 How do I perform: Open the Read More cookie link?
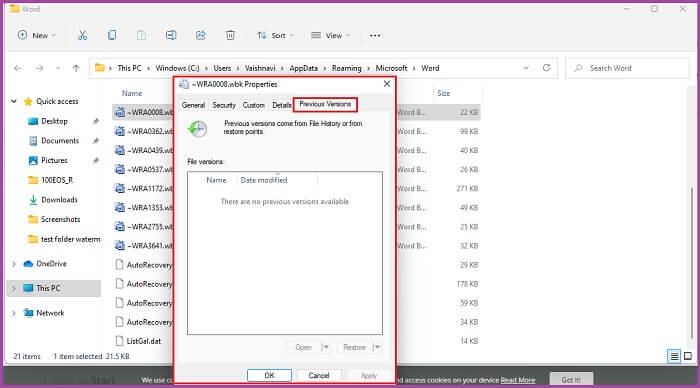click(x=517, y=380)
